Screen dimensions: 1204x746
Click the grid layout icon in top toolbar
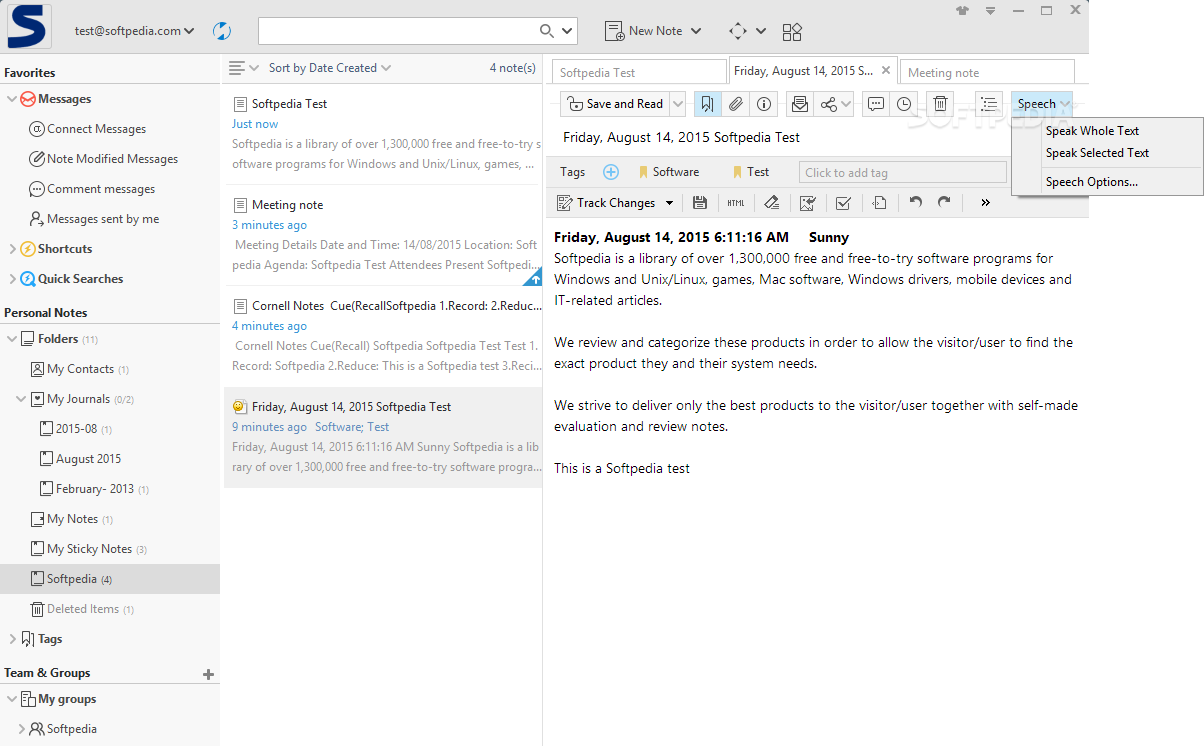792,32
